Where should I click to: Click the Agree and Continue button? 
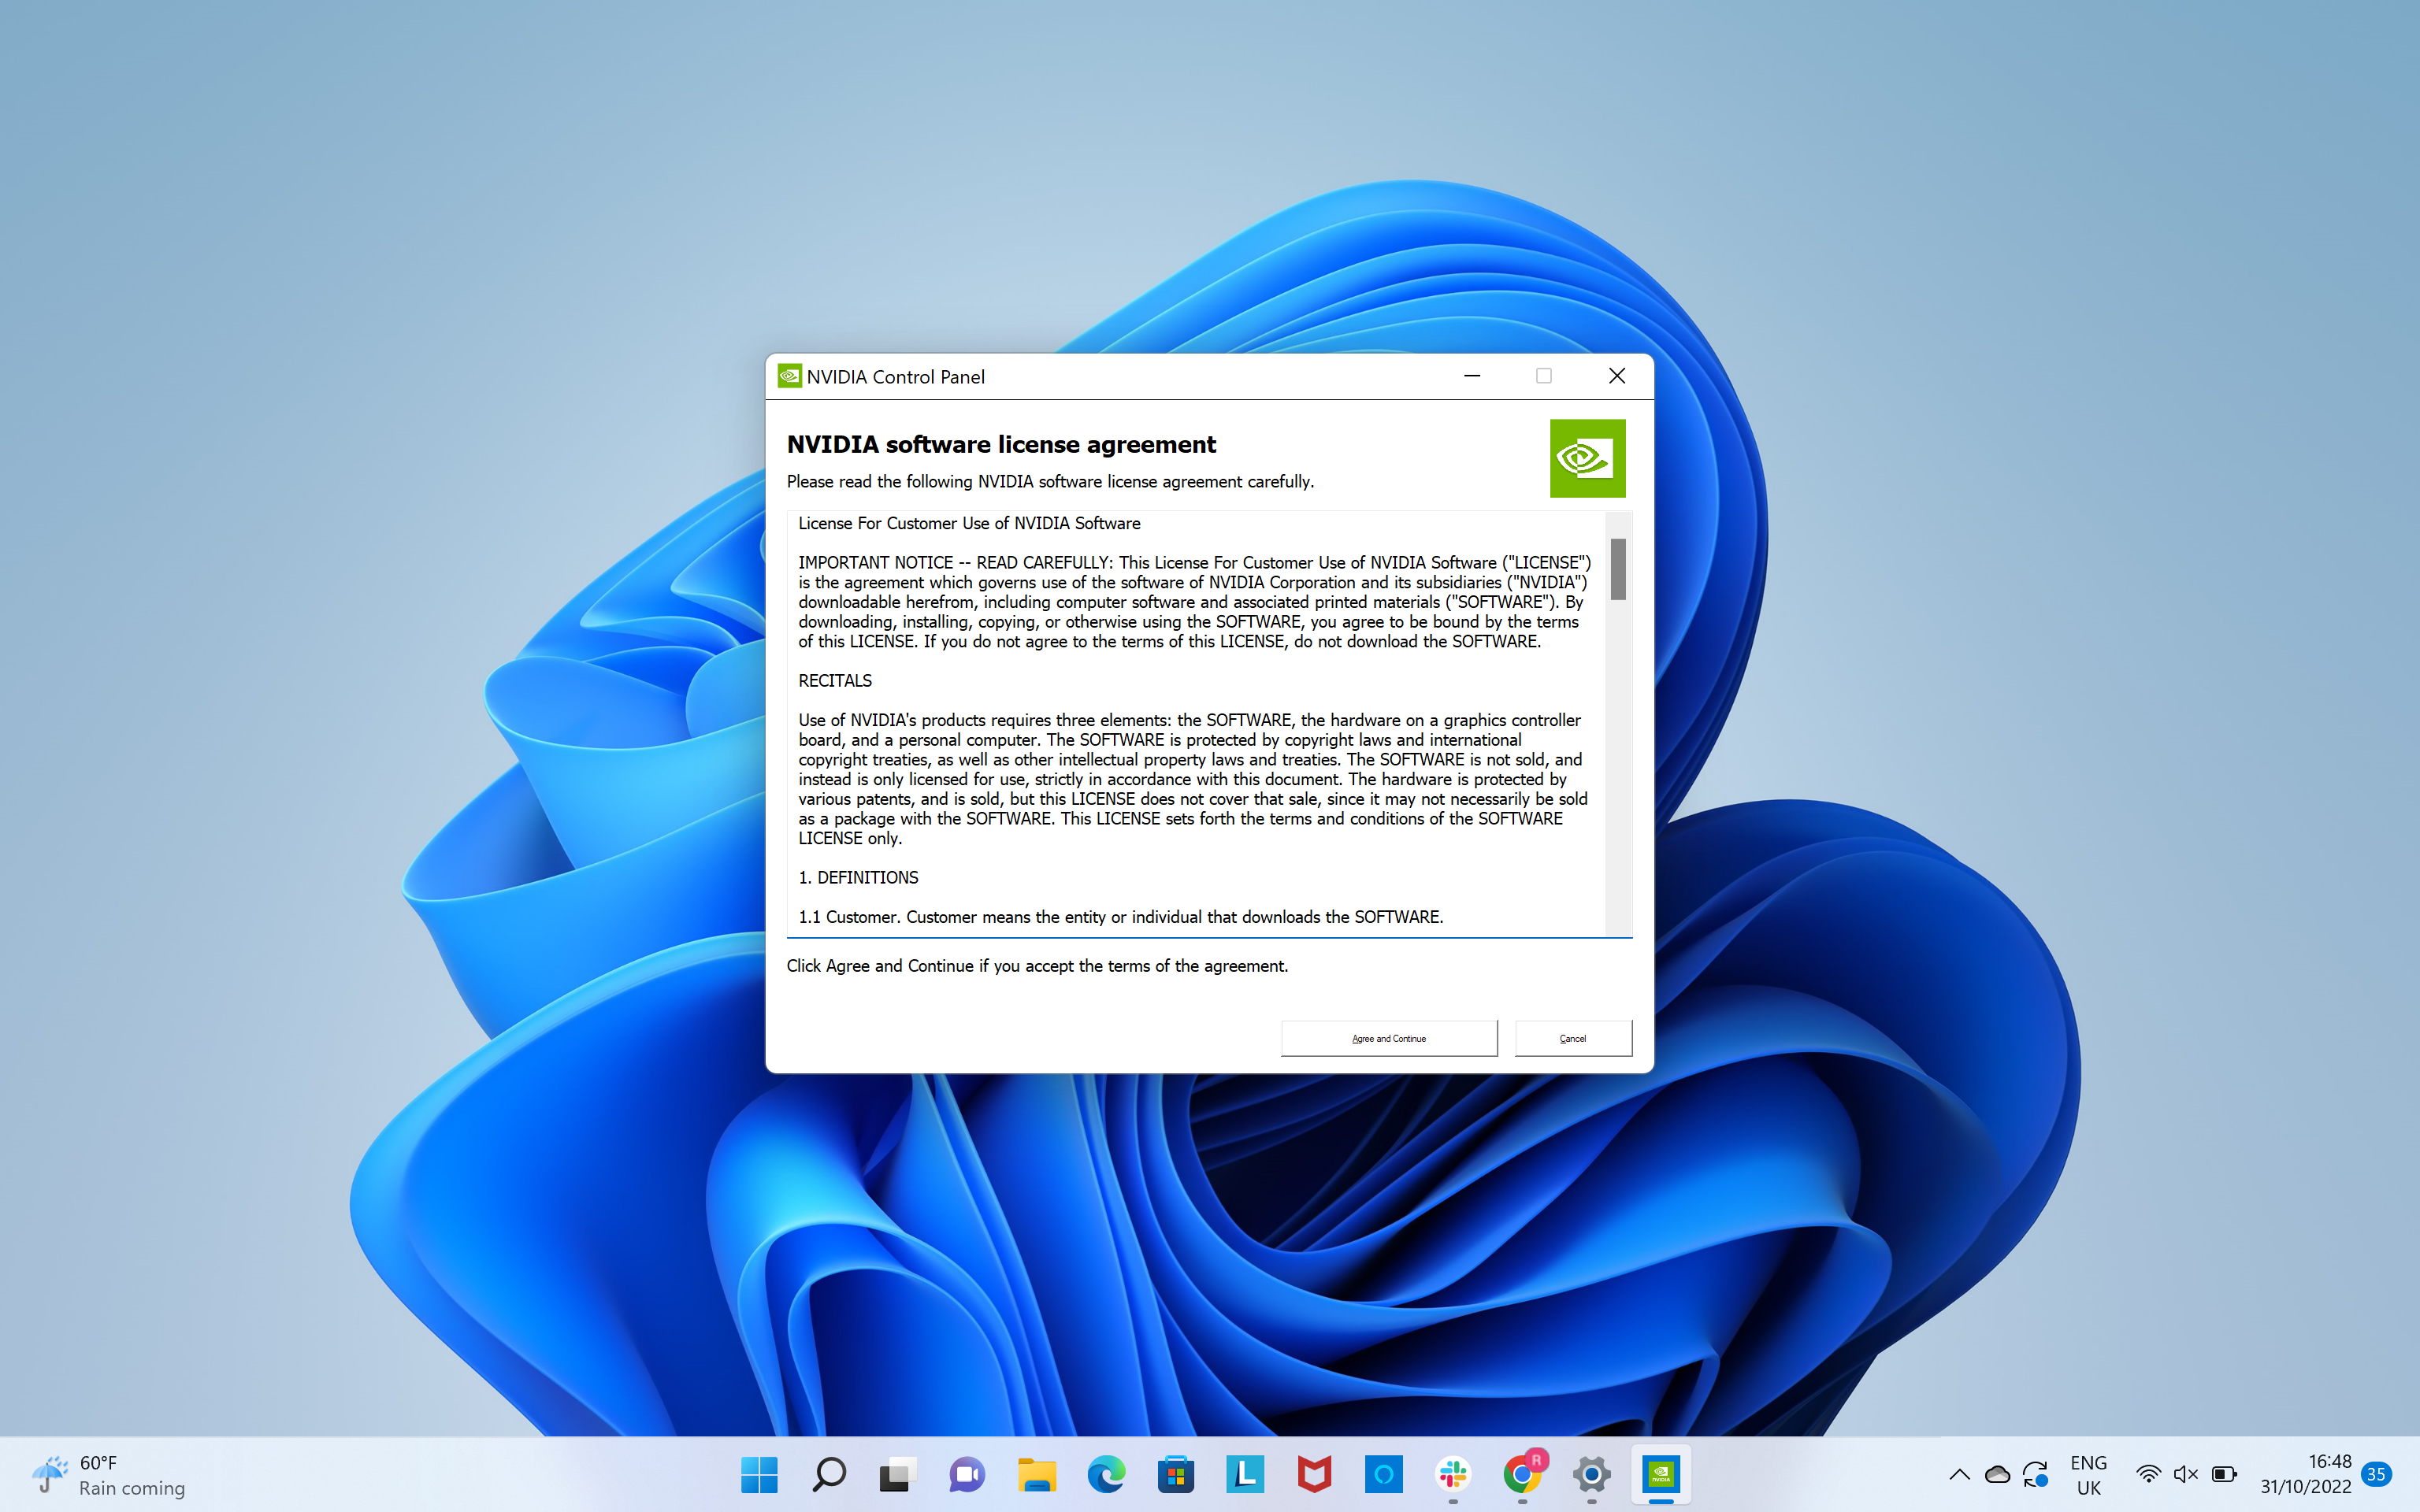click(x=1389, y=1038)
